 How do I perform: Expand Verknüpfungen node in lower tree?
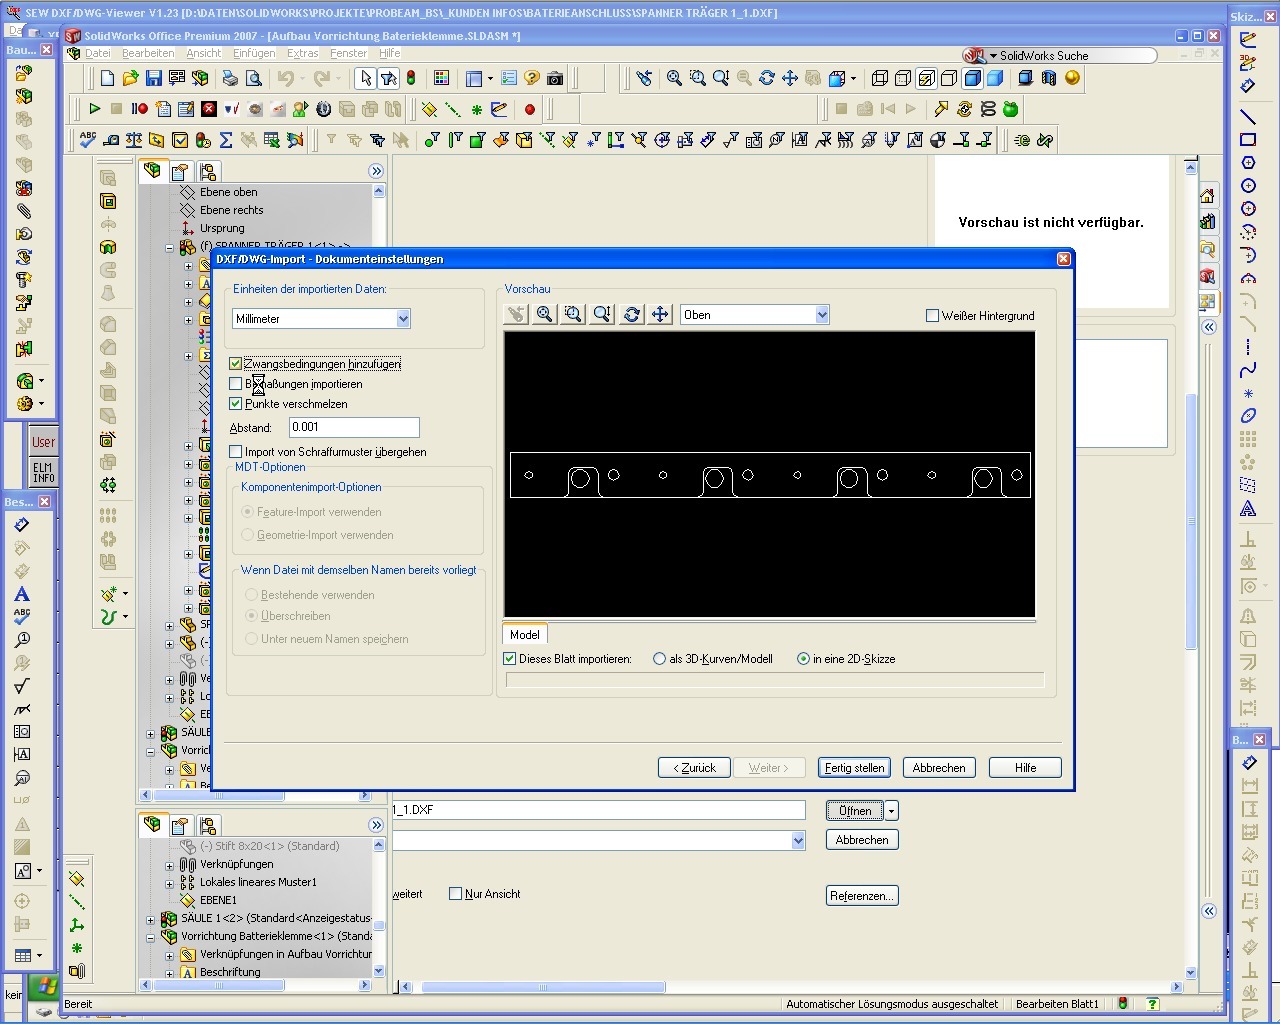point(169,864)
